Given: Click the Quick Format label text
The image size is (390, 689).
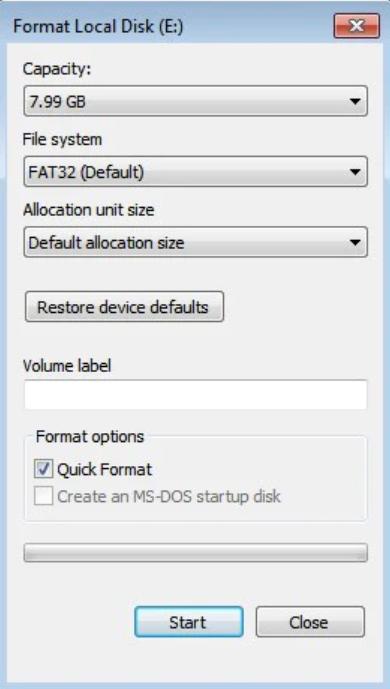Looking at the screenshot, I should click(x=105, y=470).
